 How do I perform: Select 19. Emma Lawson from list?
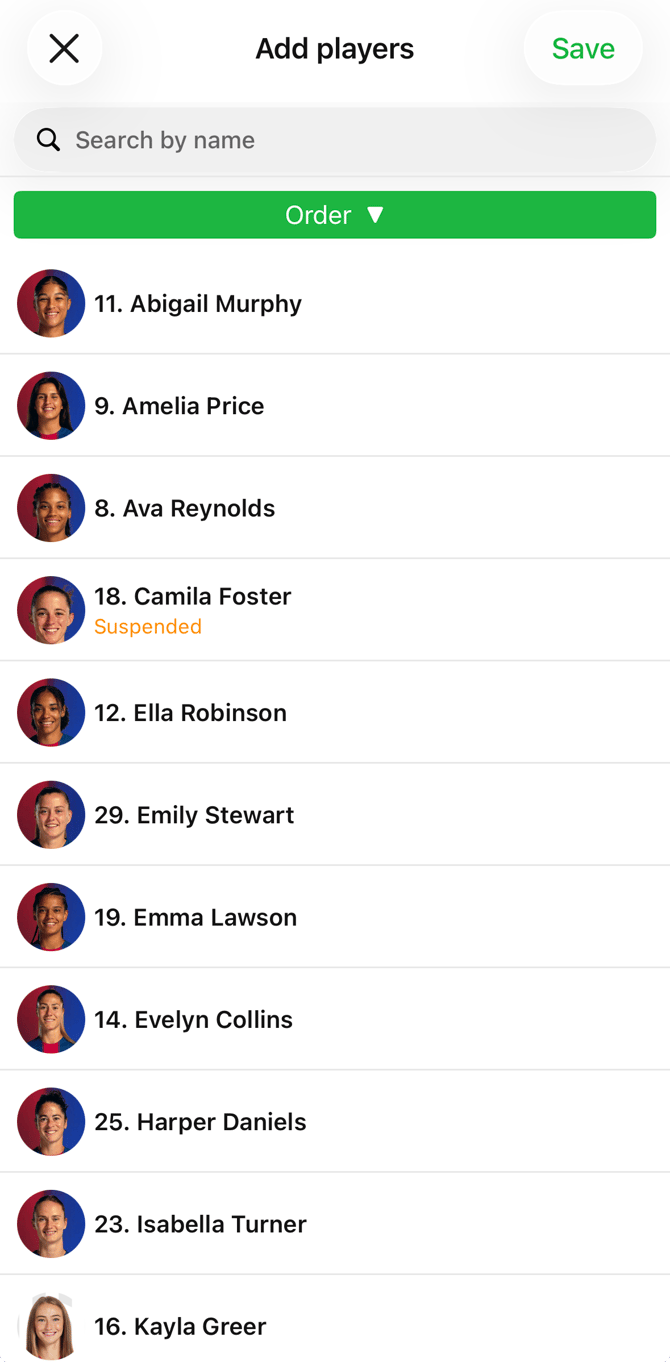point(335,917)
